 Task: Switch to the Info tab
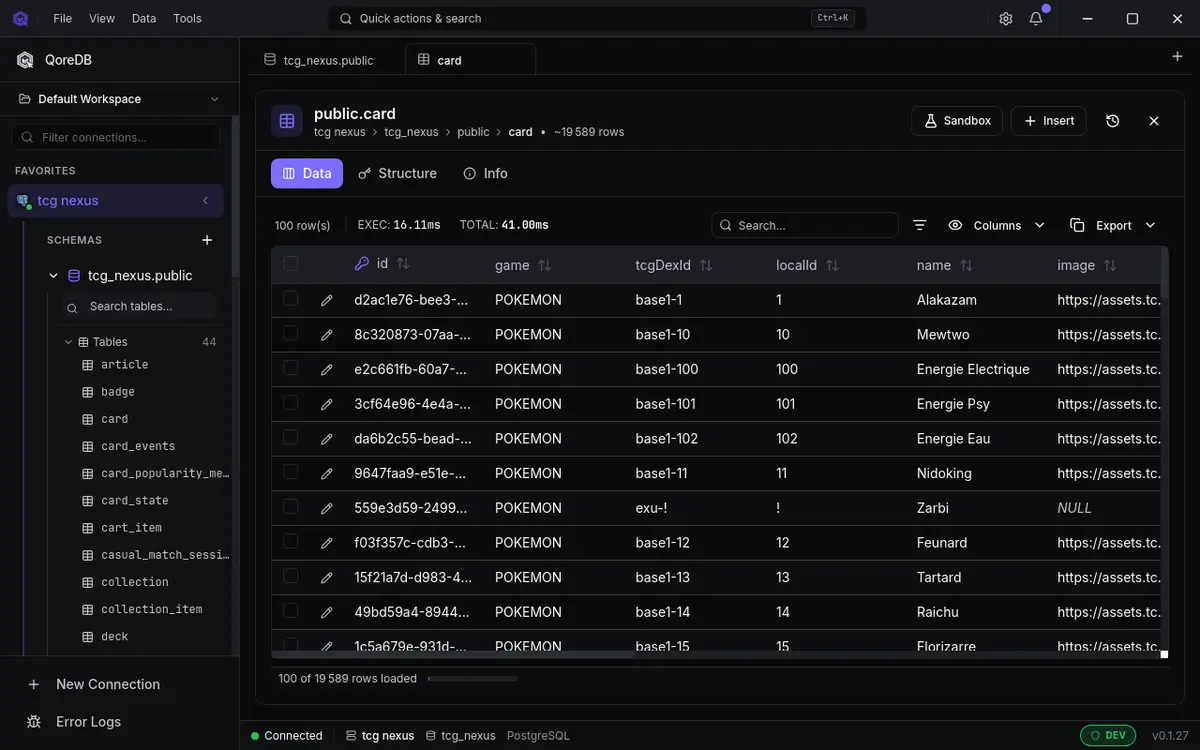pos(485,173)
